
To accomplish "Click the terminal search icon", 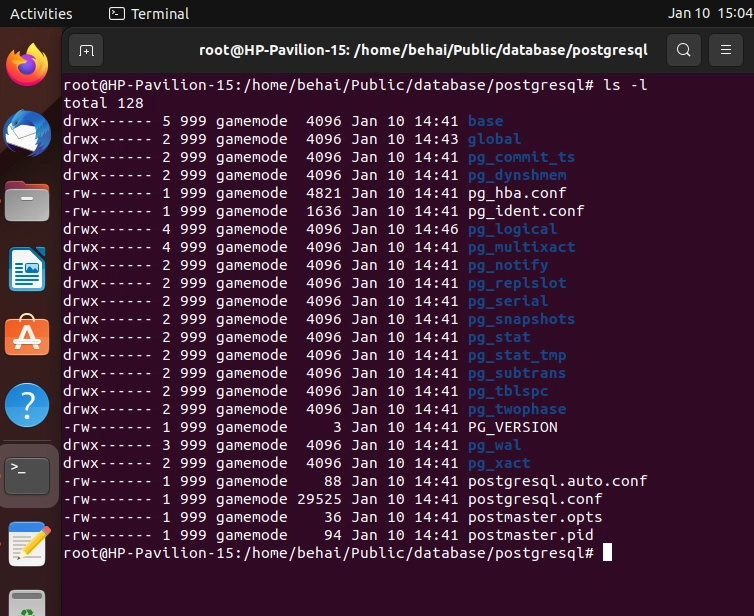I will (683, 50).
